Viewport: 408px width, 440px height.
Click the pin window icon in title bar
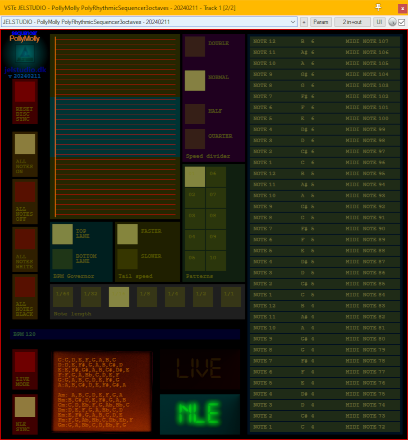tap(378, 7)
